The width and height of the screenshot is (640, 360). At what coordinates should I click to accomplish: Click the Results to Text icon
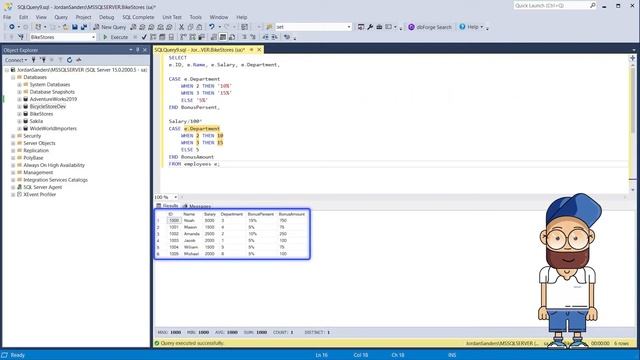click(214, 37)
